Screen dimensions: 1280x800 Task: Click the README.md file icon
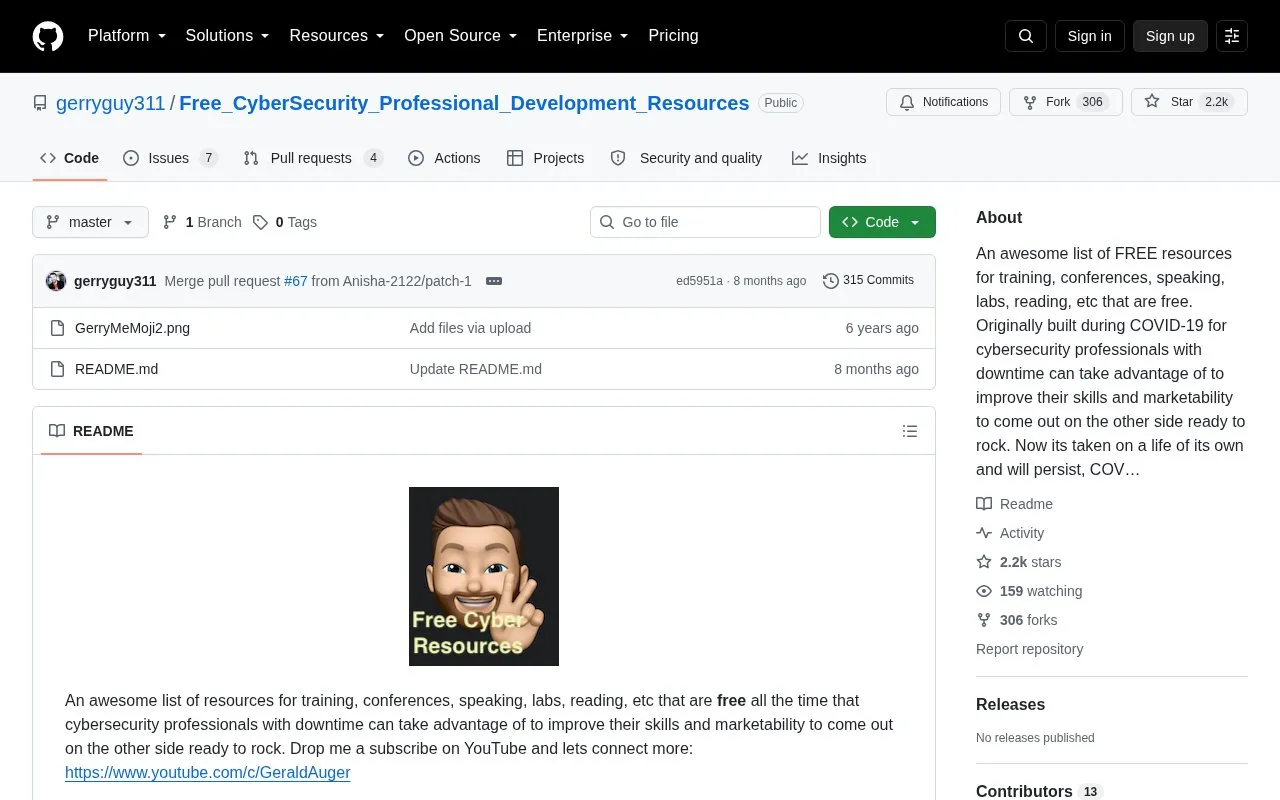[57, 369]
